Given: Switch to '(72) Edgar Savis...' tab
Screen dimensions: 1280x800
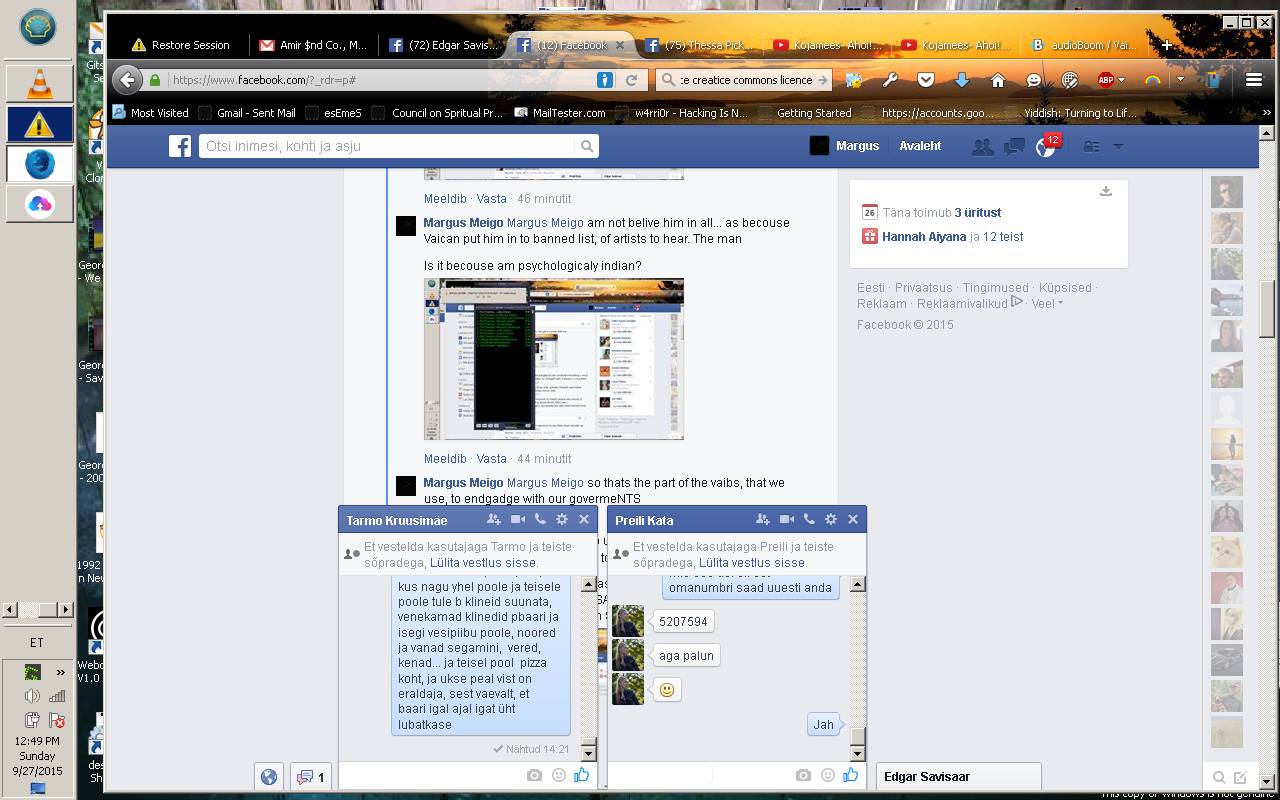Looking at the screenshot, I should click(x=443, y=45).
